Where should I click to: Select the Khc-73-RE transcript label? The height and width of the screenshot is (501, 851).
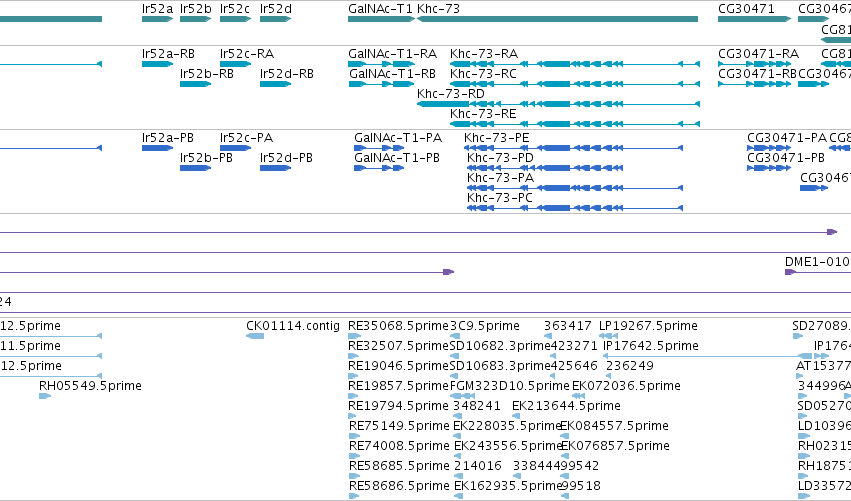(483, 114)
